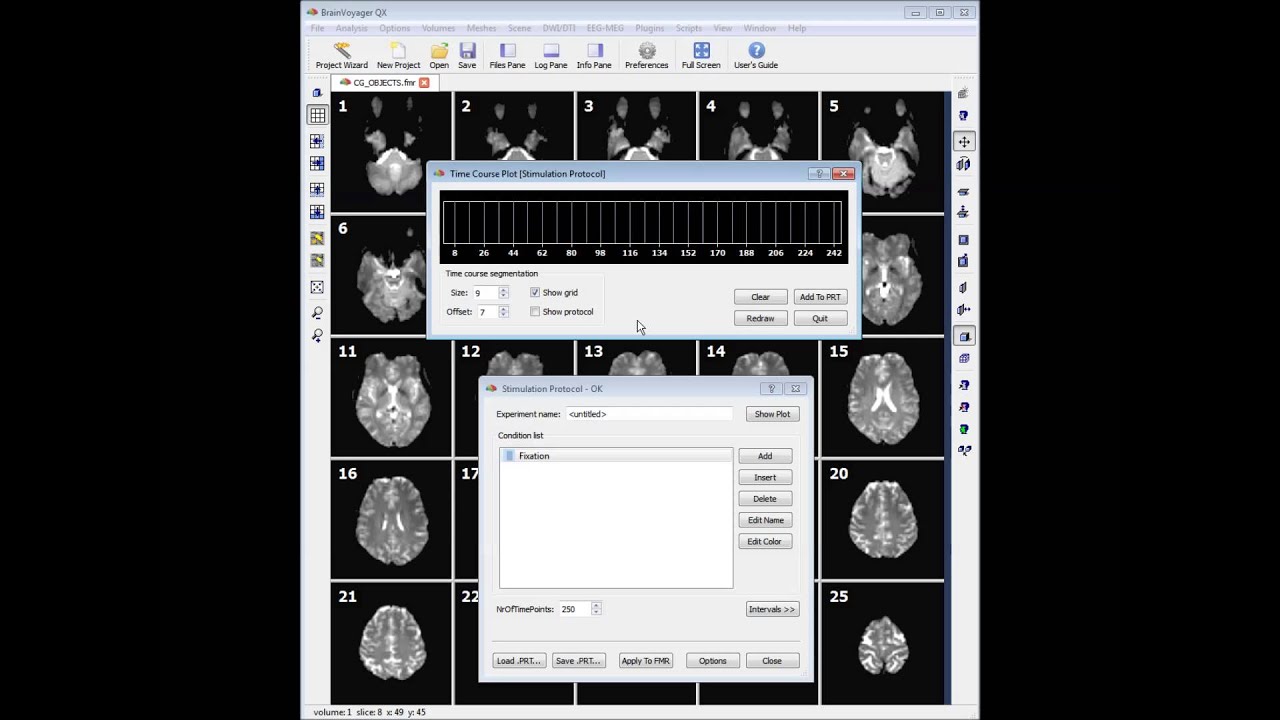Image resolution: width=1280 pixels, height=720 pixels.
Task: Click the Fixation condition color swatch
Action: point(509,456)
